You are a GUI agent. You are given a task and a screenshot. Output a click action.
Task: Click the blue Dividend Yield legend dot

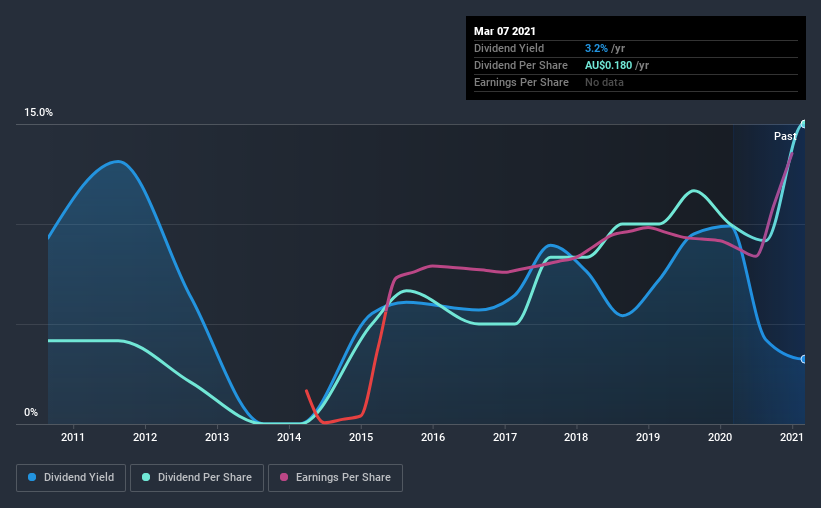coord(32,477)
